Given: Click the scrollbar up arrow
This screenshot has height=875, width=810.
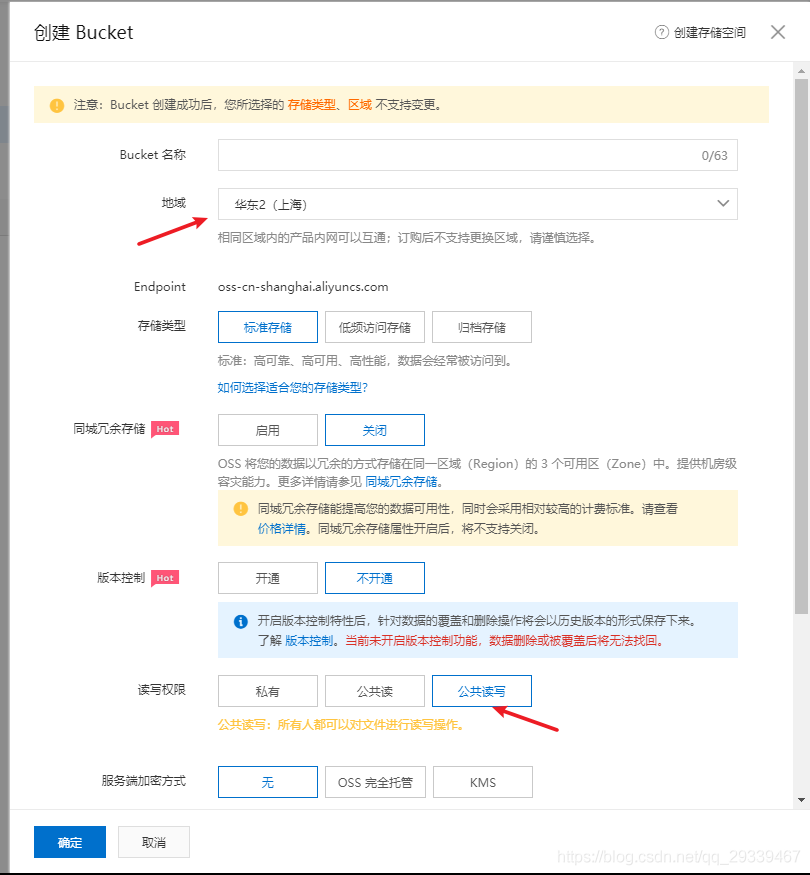Looking at the screenshot, I should coord(801,71).
